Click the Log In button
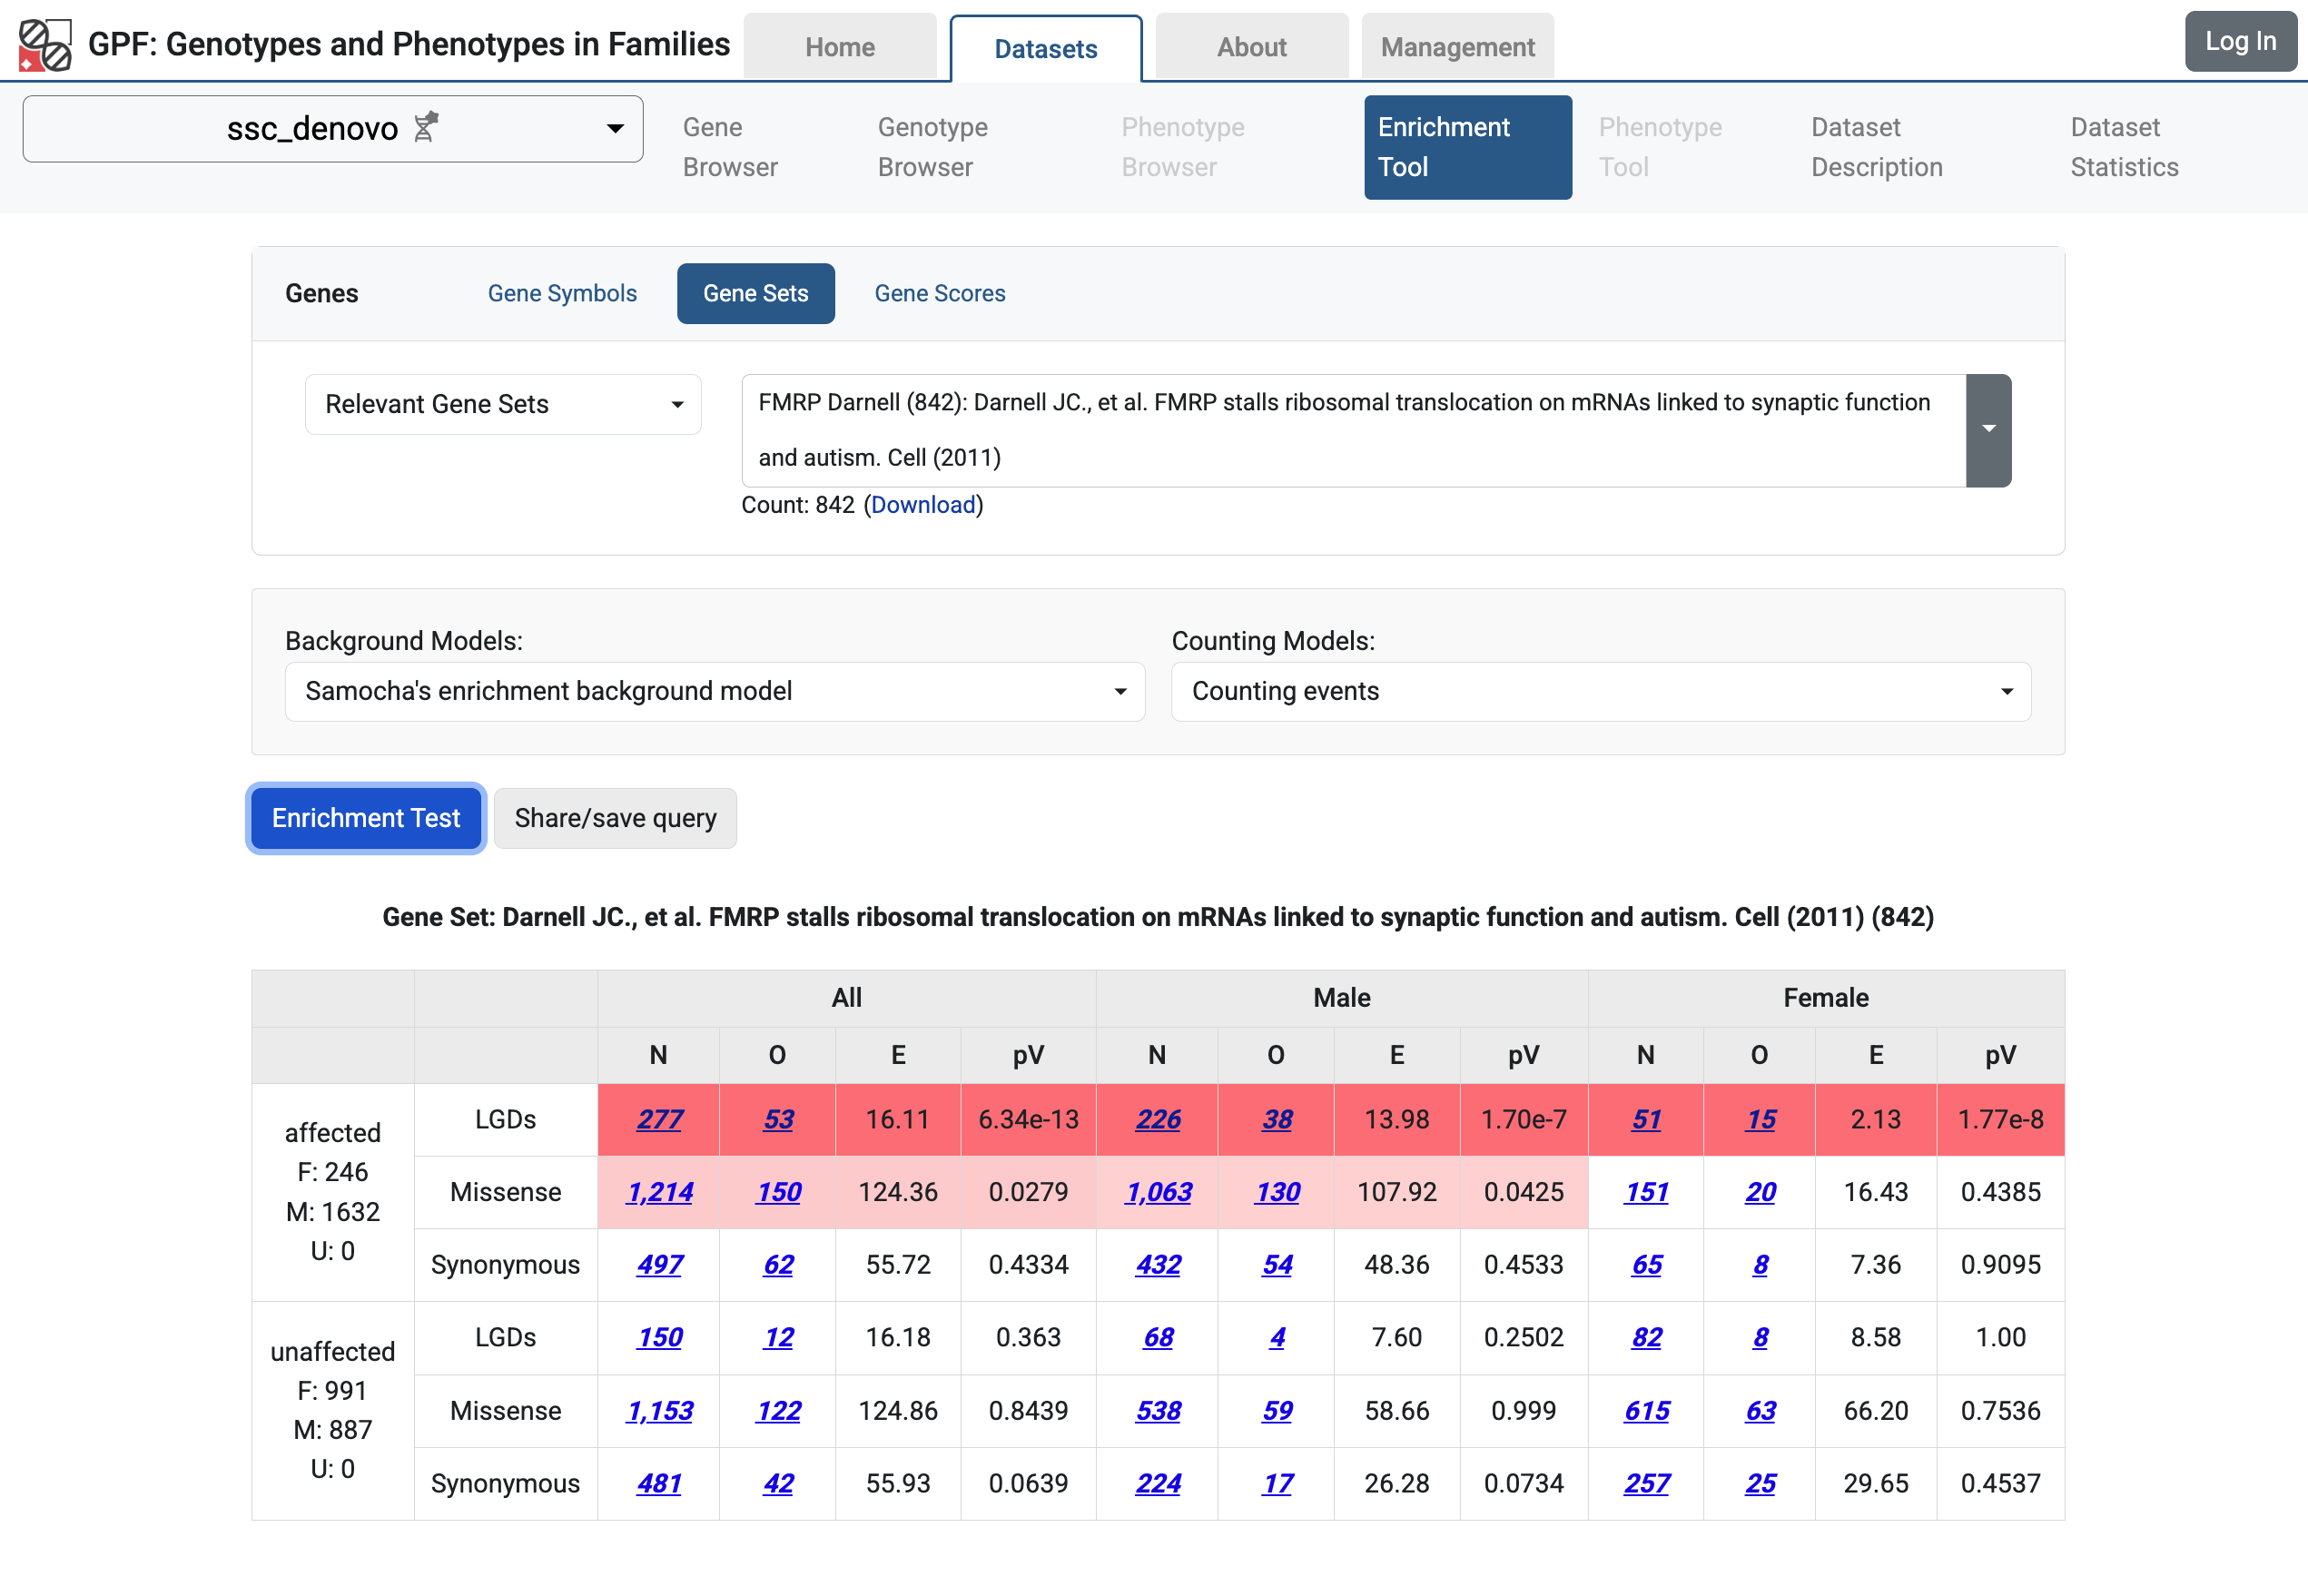2308x1596 pixels. pos(2239,41)
